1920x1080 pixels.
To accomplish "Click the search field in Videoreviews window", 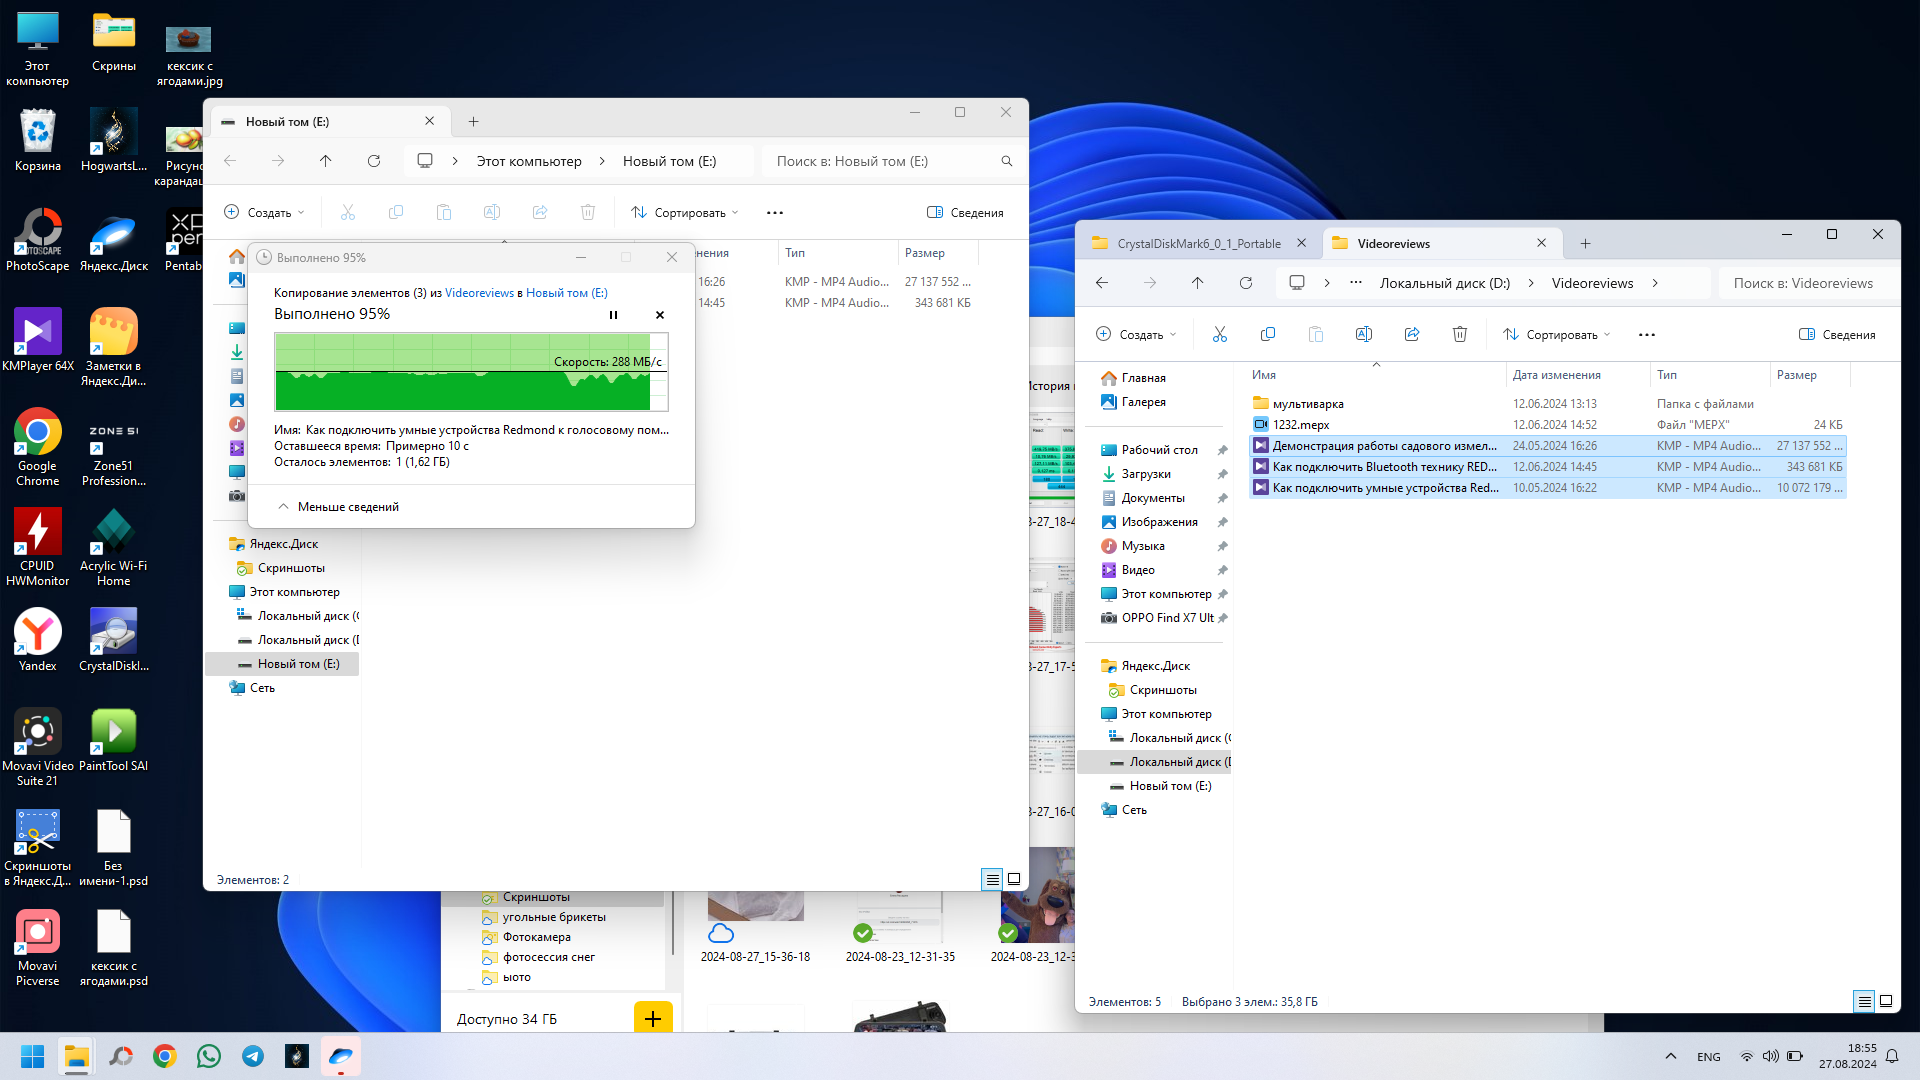I will tap(1805, 283).
